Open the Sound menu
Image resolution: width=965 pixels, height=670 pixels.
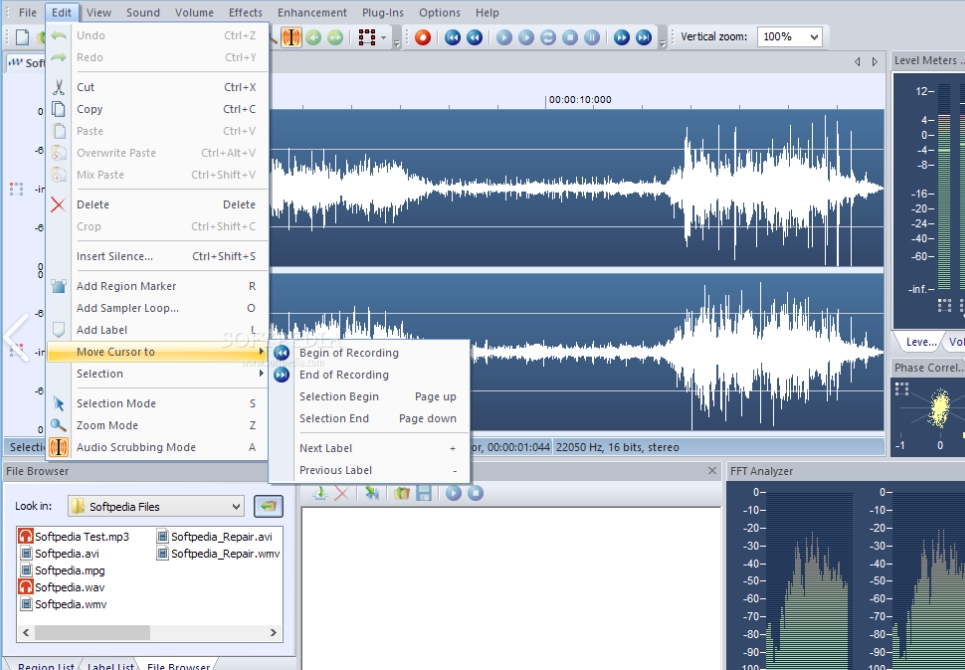143,12
